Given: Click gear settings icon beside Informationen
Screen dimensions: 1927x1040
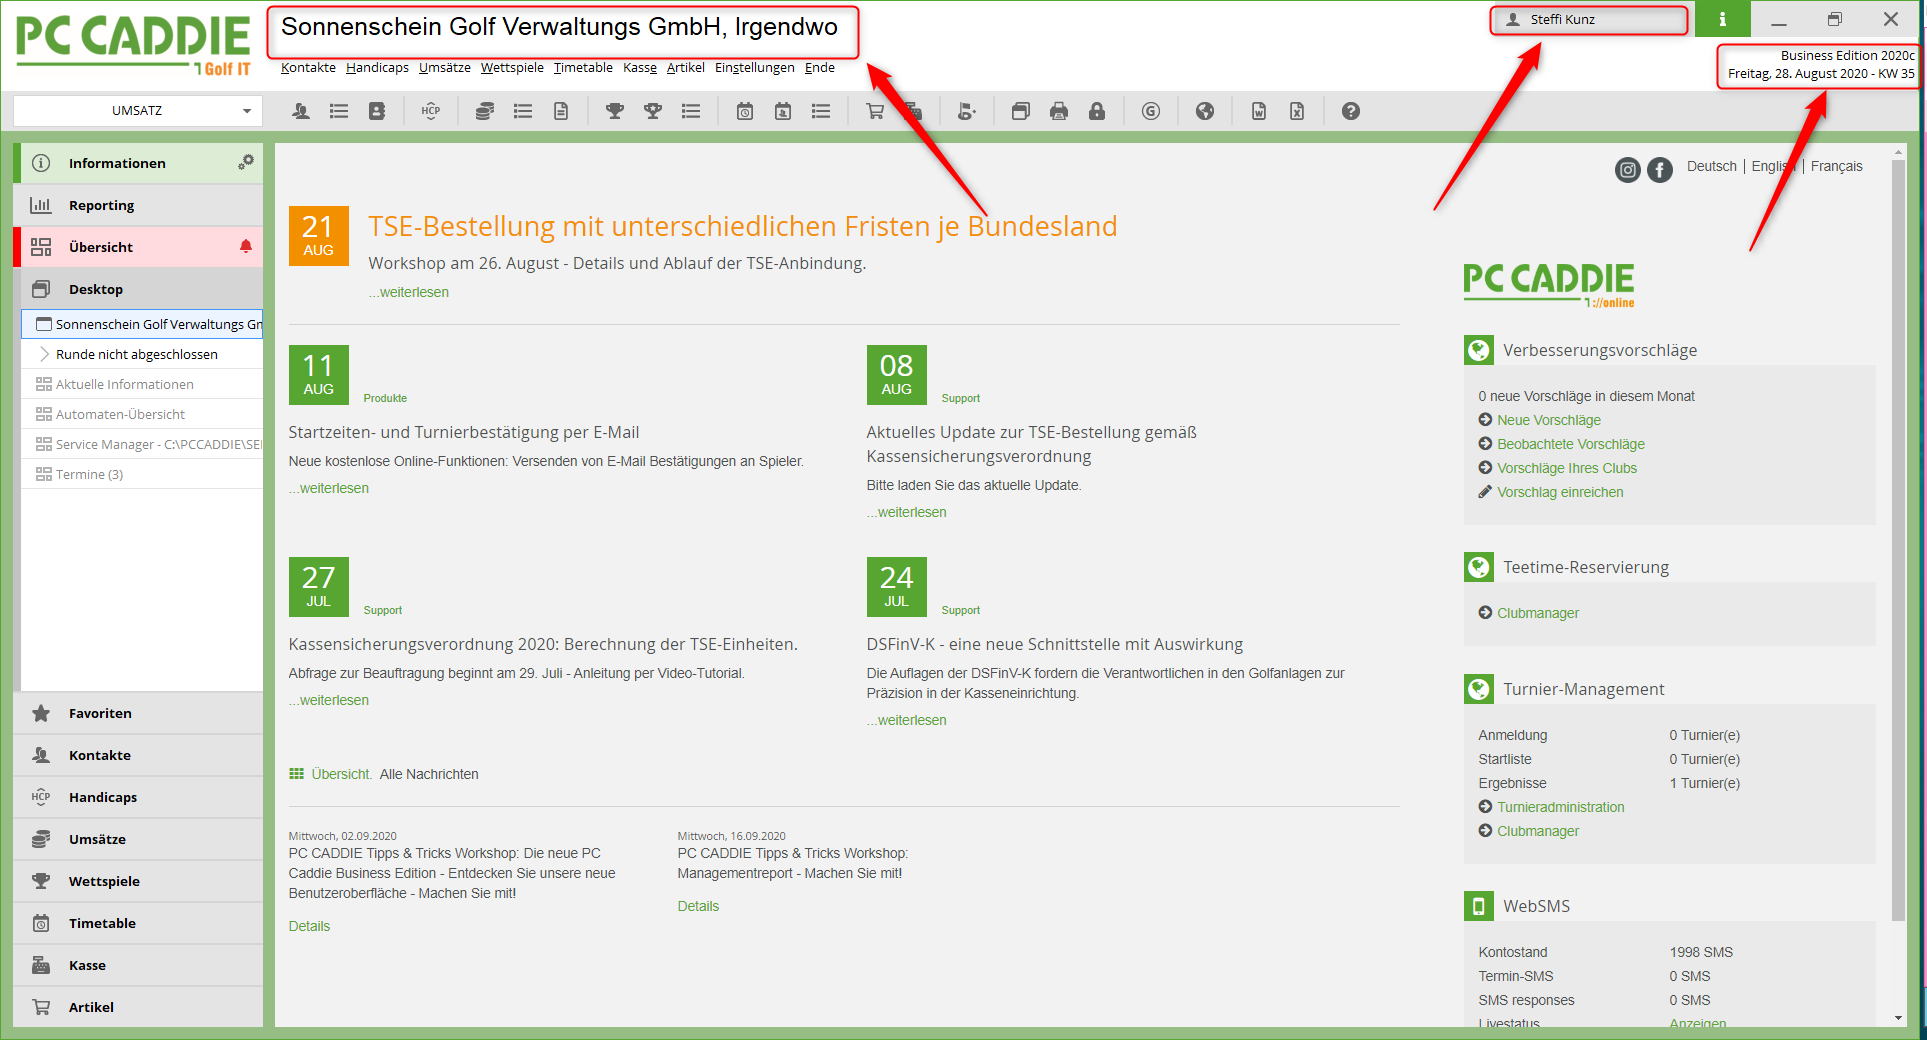Looking at the screenshot, I should click(246, 162).
